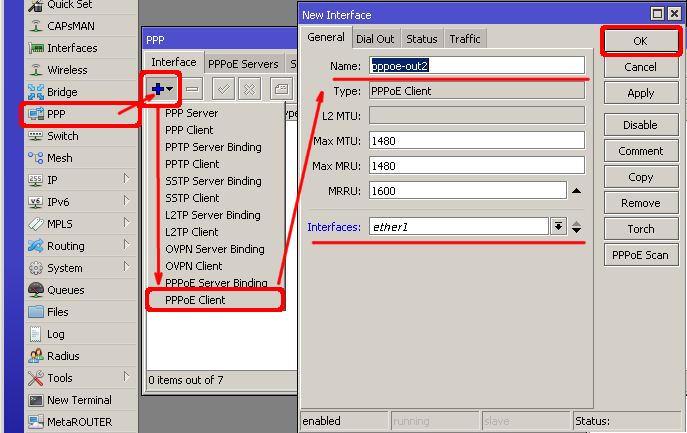Expand the Routing submenu arrow
Viewport: 687px width, 433px height.
coord(127,246)
